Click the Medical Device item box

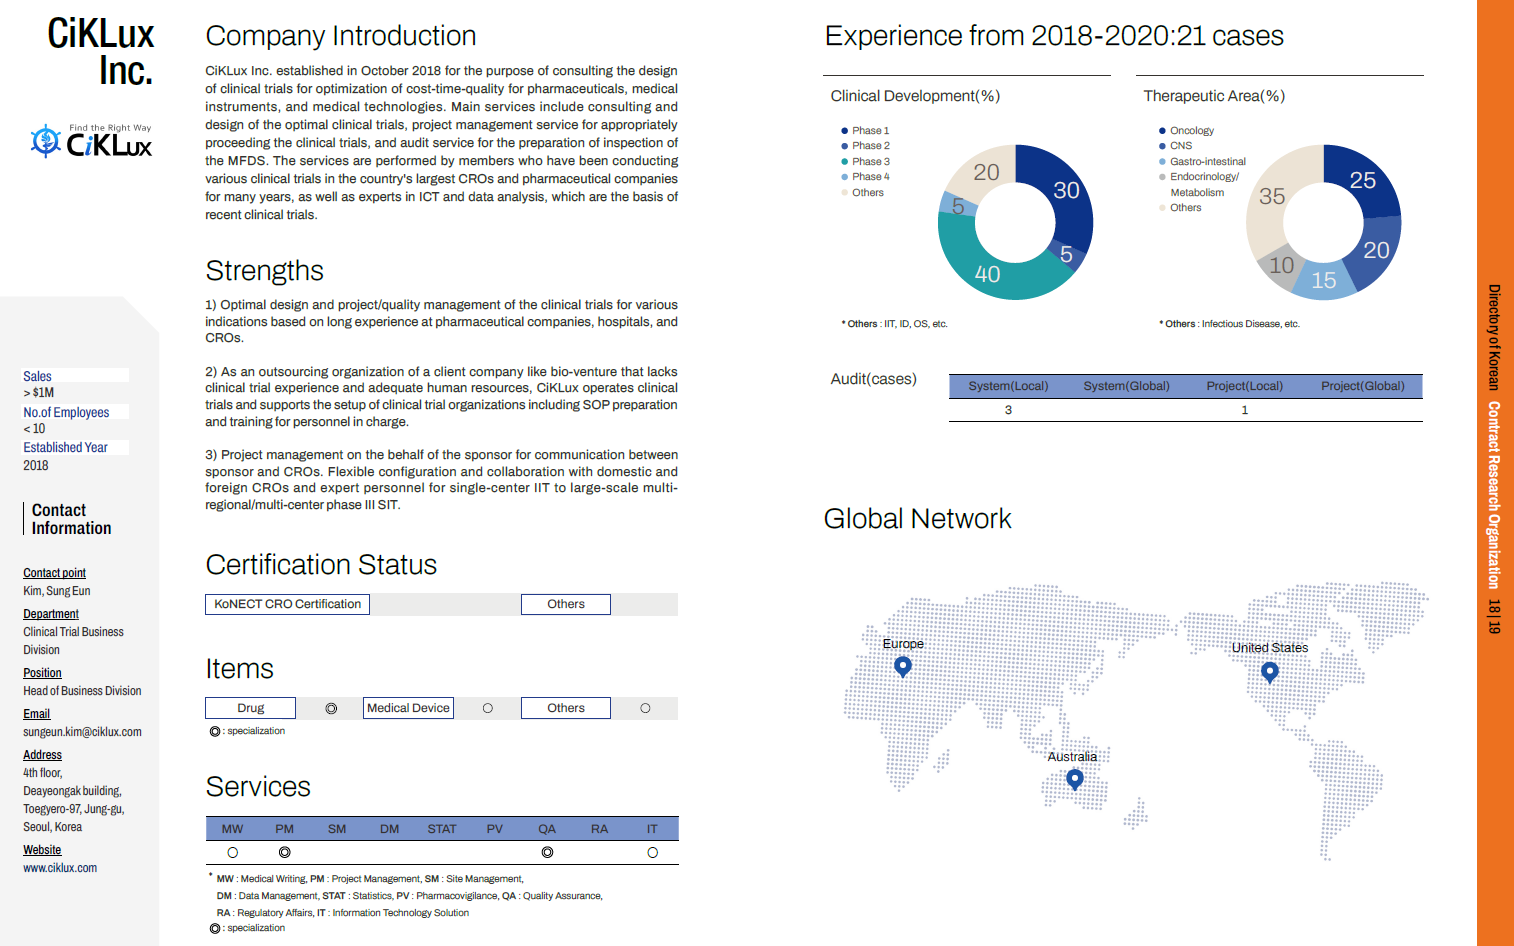point(408,708)
